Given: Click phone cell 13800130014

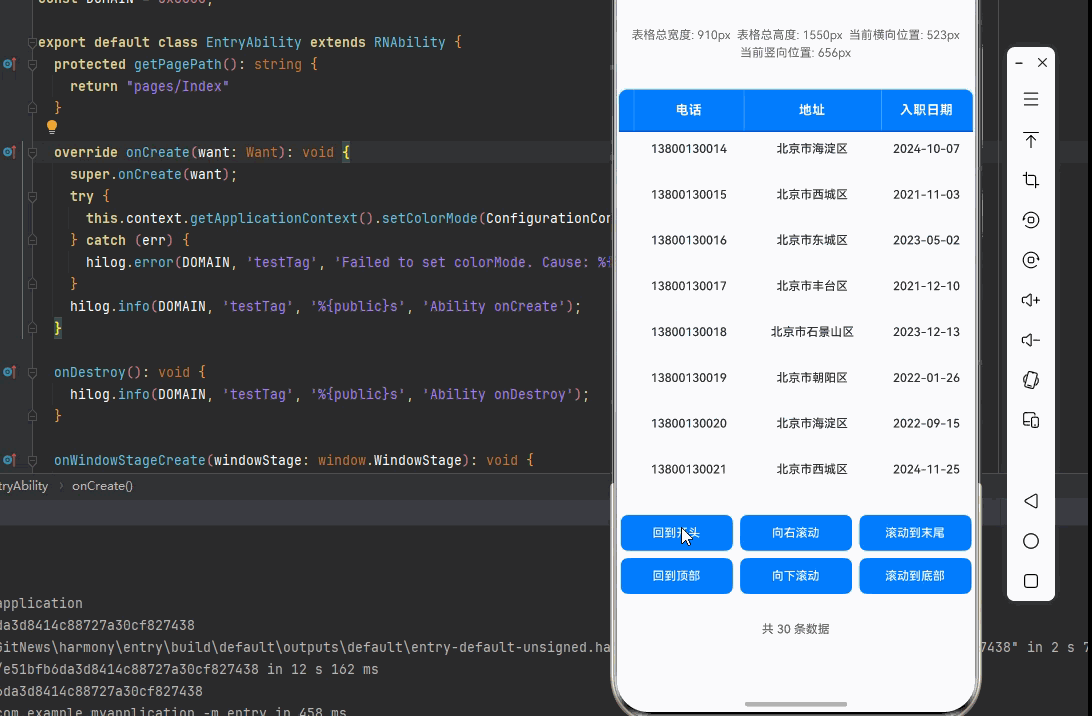Looking at the screenshot, I should point(689,148).
